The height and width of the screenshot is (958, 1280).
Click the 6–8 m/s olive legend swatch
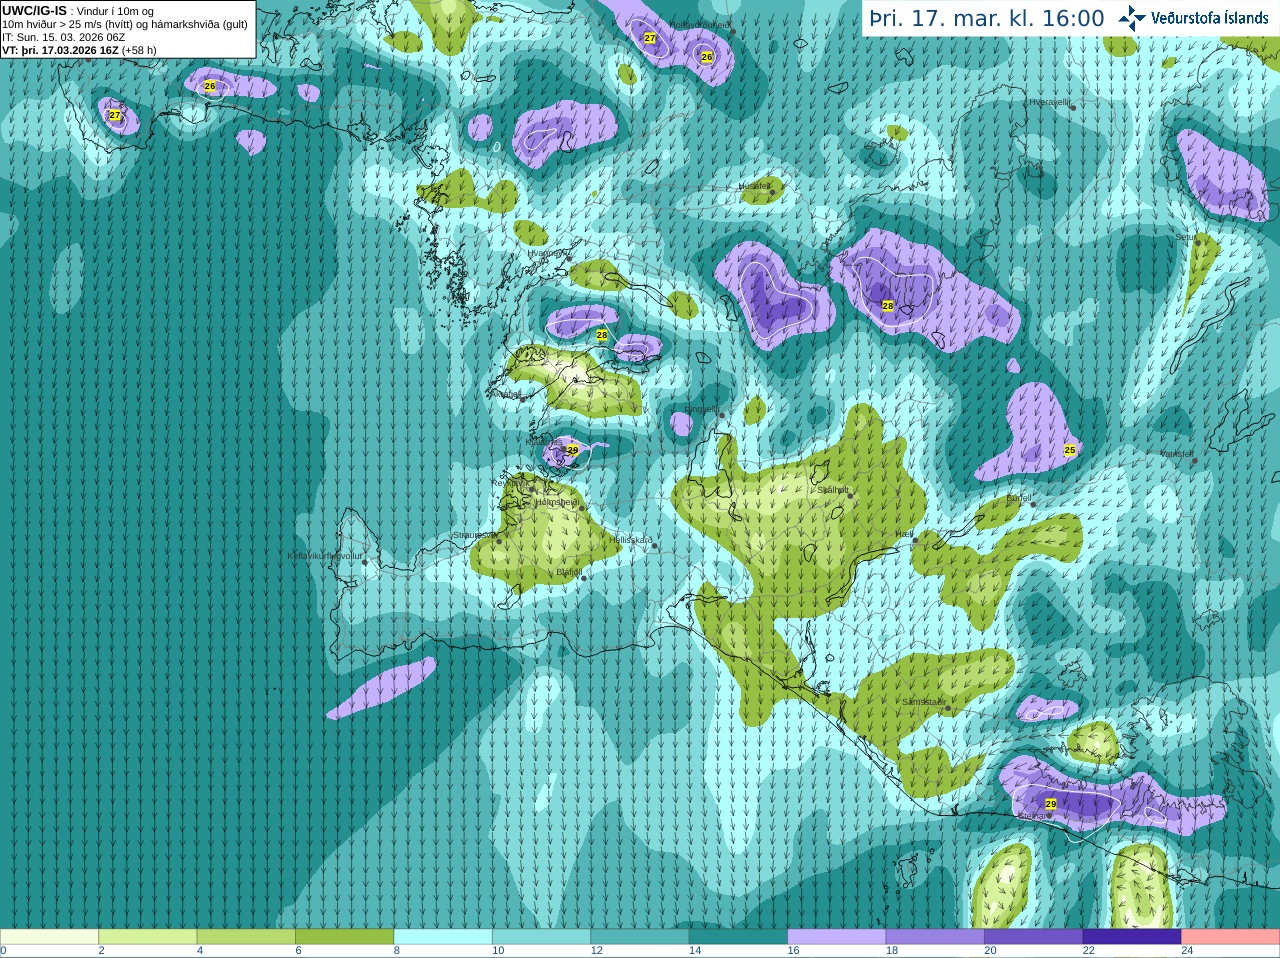[x=344, y=937]
